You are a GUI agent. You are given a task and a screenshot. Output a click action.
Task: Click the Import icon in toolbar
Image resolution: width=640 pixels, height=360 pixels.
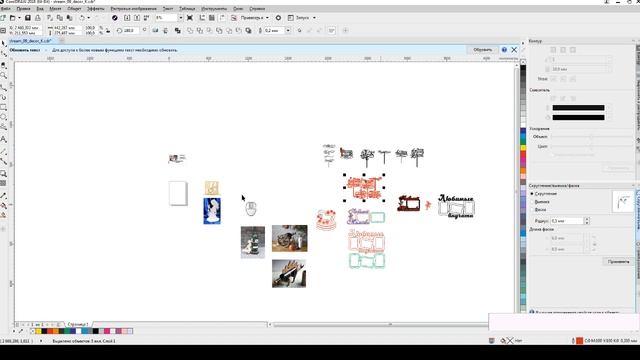(x=127, y=18)
